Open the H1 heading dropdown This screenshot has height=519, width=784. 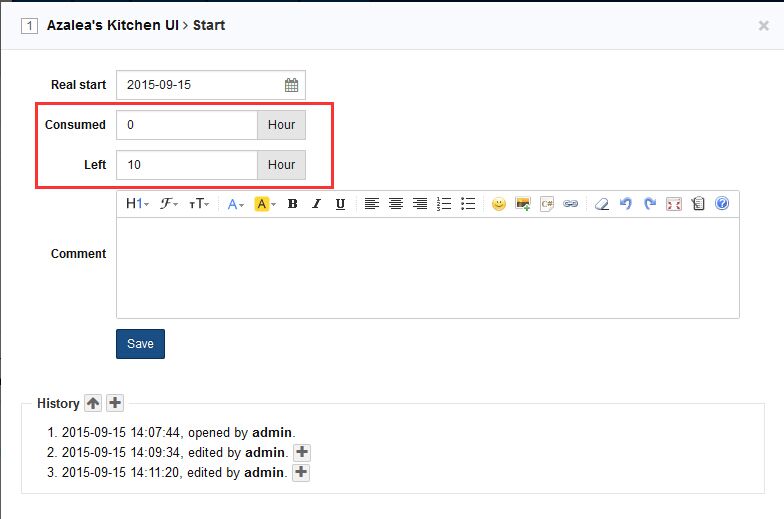click(x=137, y=204)
